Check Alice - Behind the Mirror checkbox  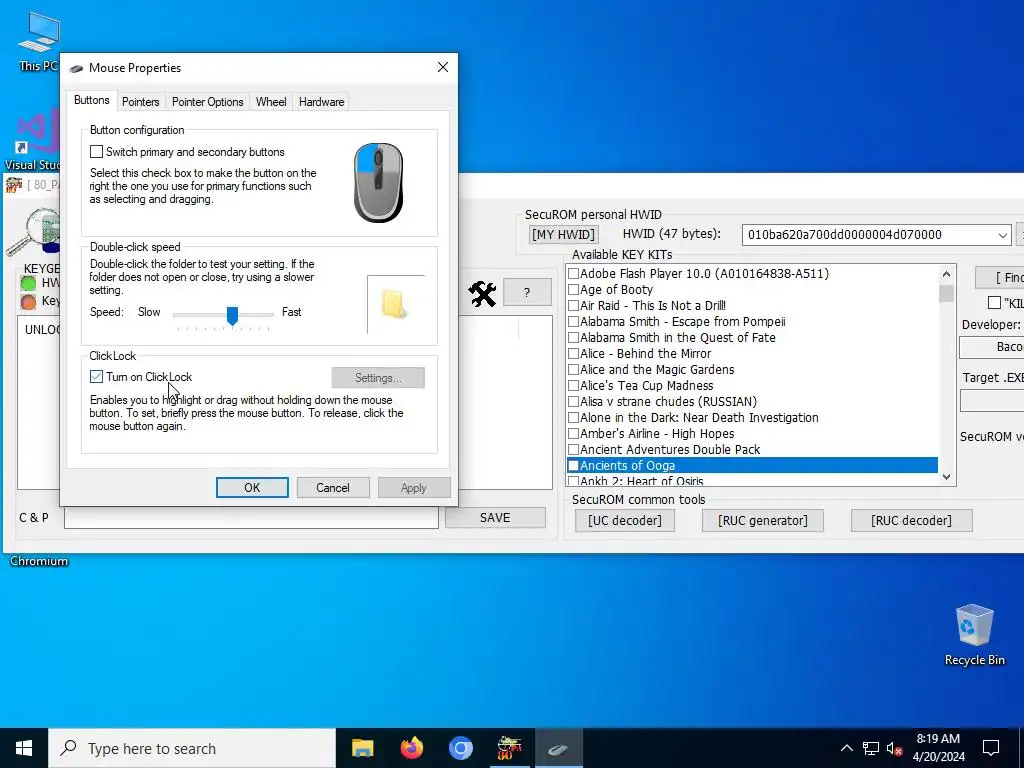[x=573, y=353]
